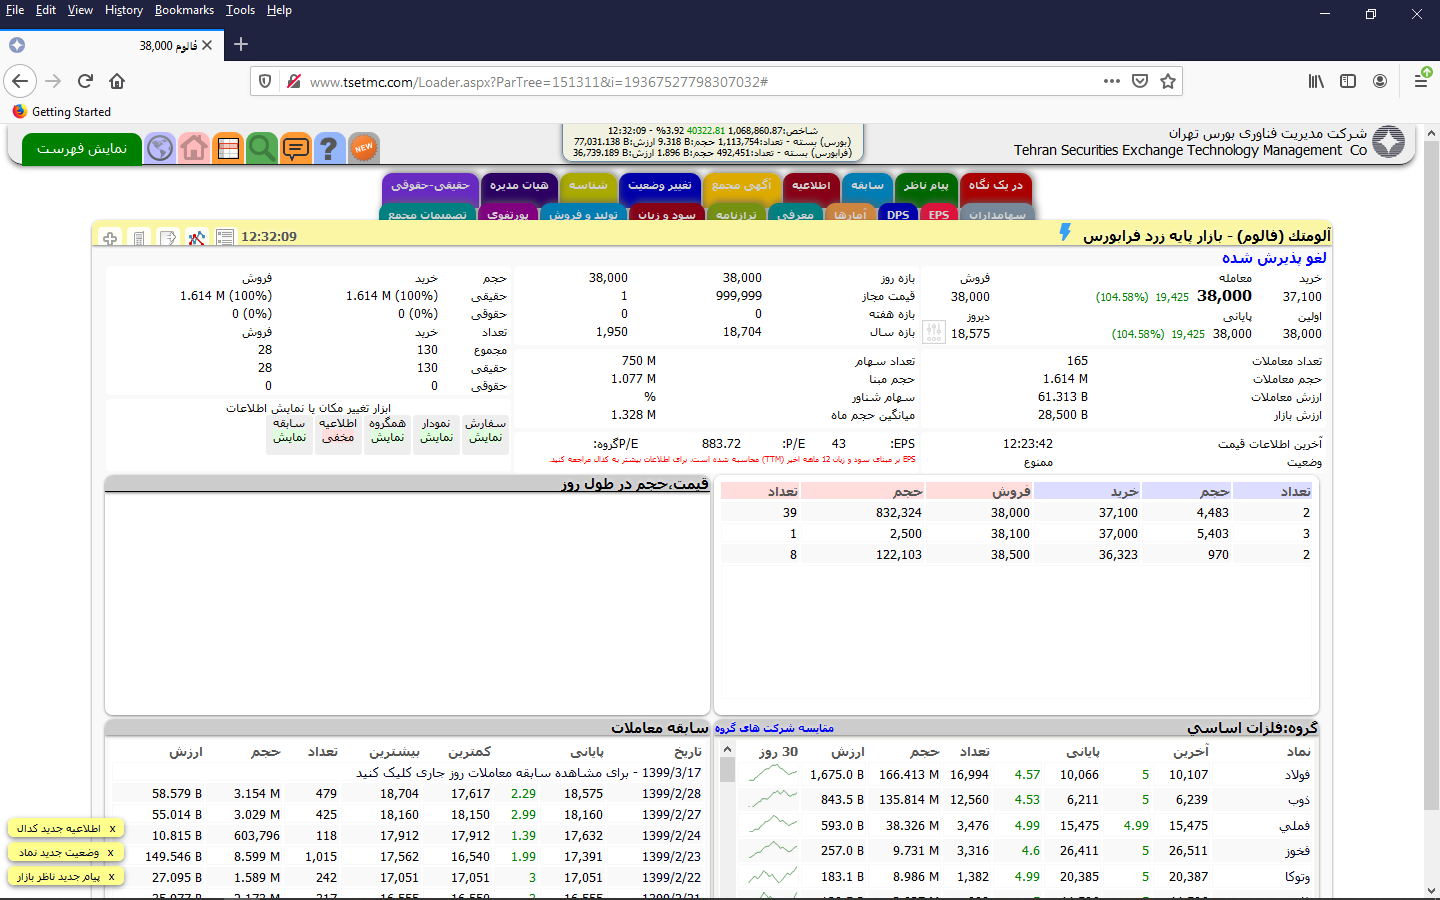Open the blue question mark help icon
The height and width of the screenshot is (900, 1440).
(x=329, y=148)
